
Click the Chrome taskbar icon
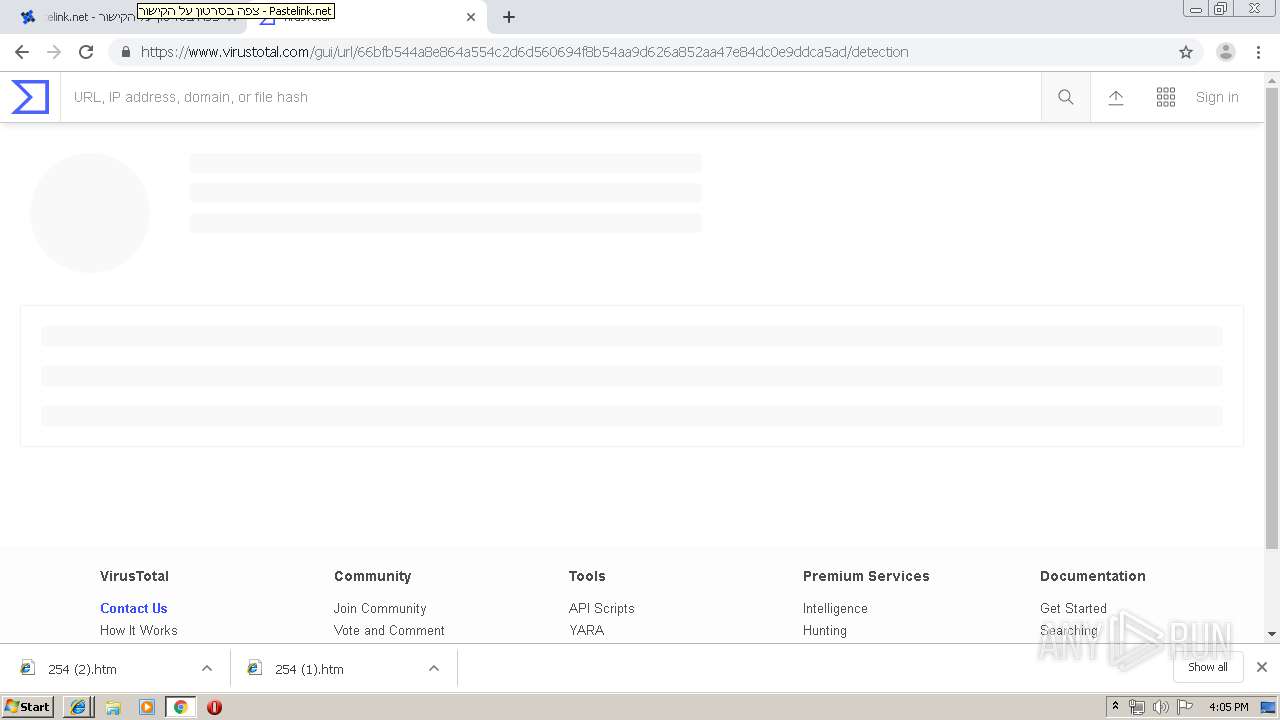tap(180, 707)
